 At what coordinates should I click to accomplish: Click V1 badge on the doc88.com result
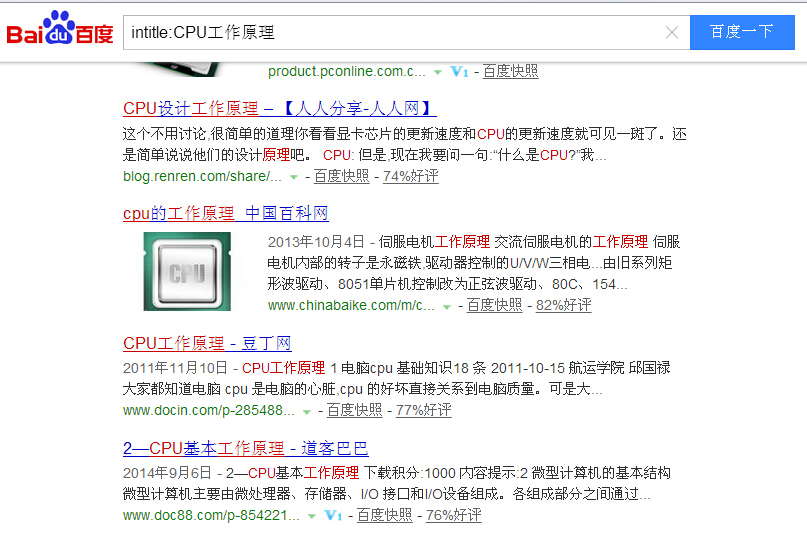click(333, 516)
